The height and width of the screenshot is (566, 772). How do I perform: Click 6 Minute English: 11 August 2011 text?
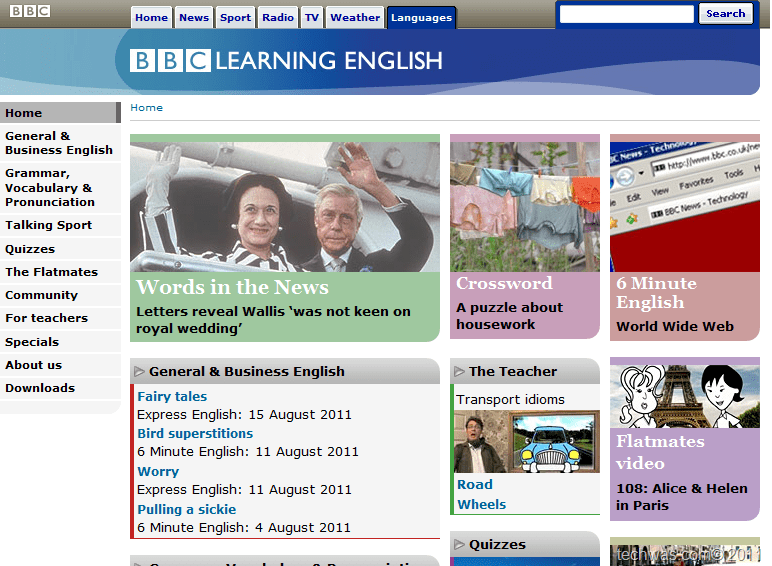(248, 452)
